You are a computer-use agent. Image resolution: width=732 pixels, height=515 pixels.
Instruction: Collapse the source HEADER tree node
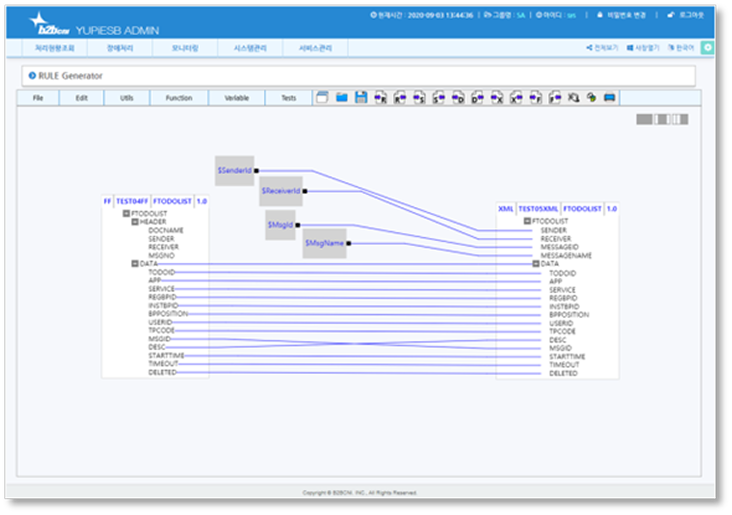coord(135,222)
